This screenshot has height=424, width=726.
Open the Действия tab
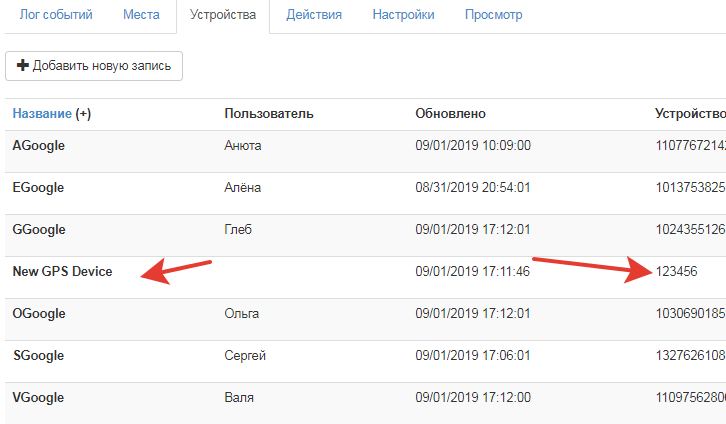click(314, 15)
